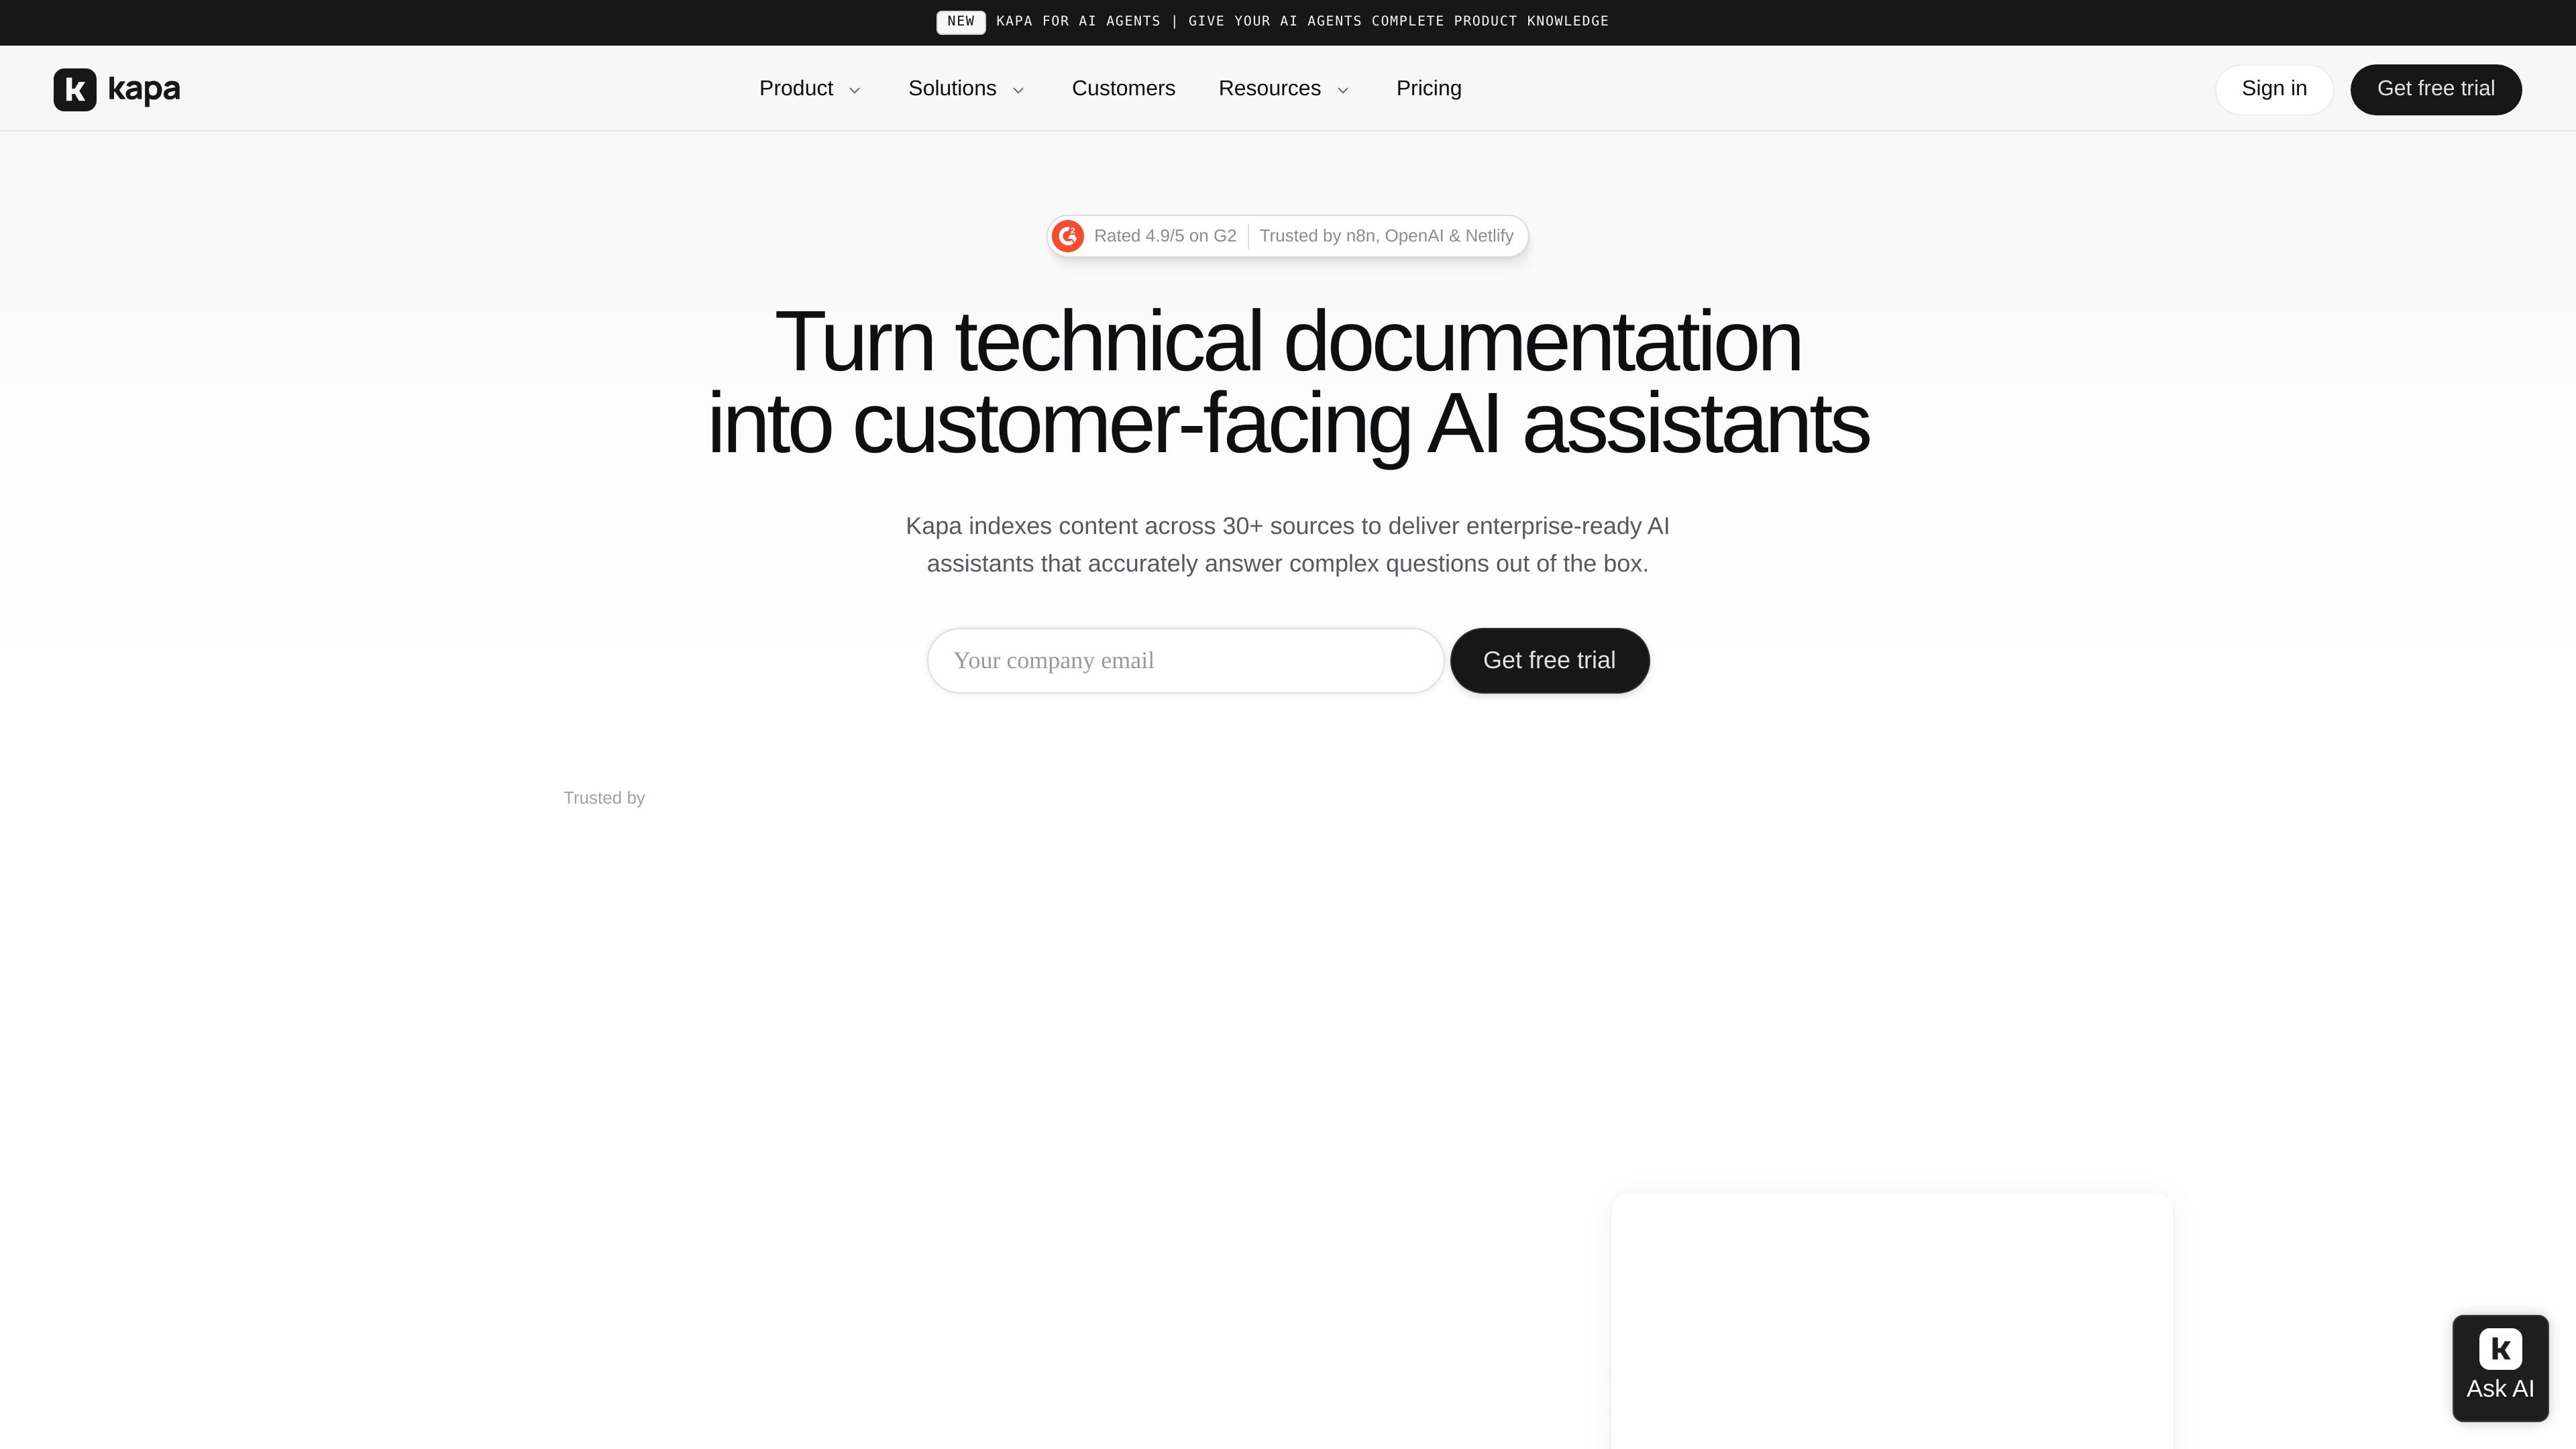Viewport: 2576px width, 1449px height.
Task: Click the NEW badge in the top banner
Action: click(x=960, y=22)
